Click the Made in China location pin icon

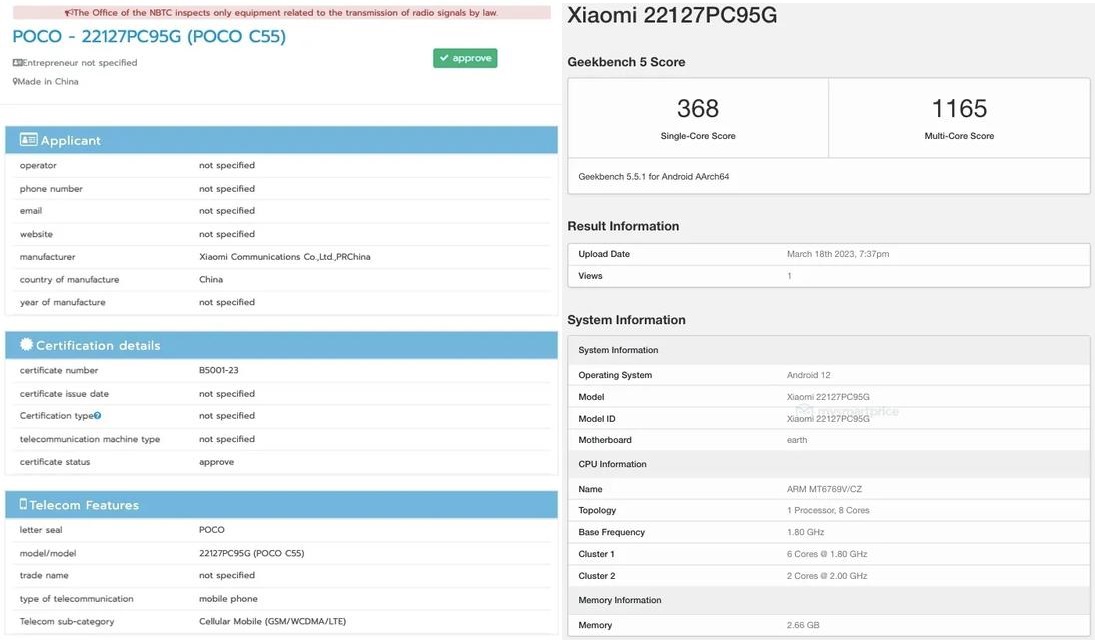pos(15,81)
